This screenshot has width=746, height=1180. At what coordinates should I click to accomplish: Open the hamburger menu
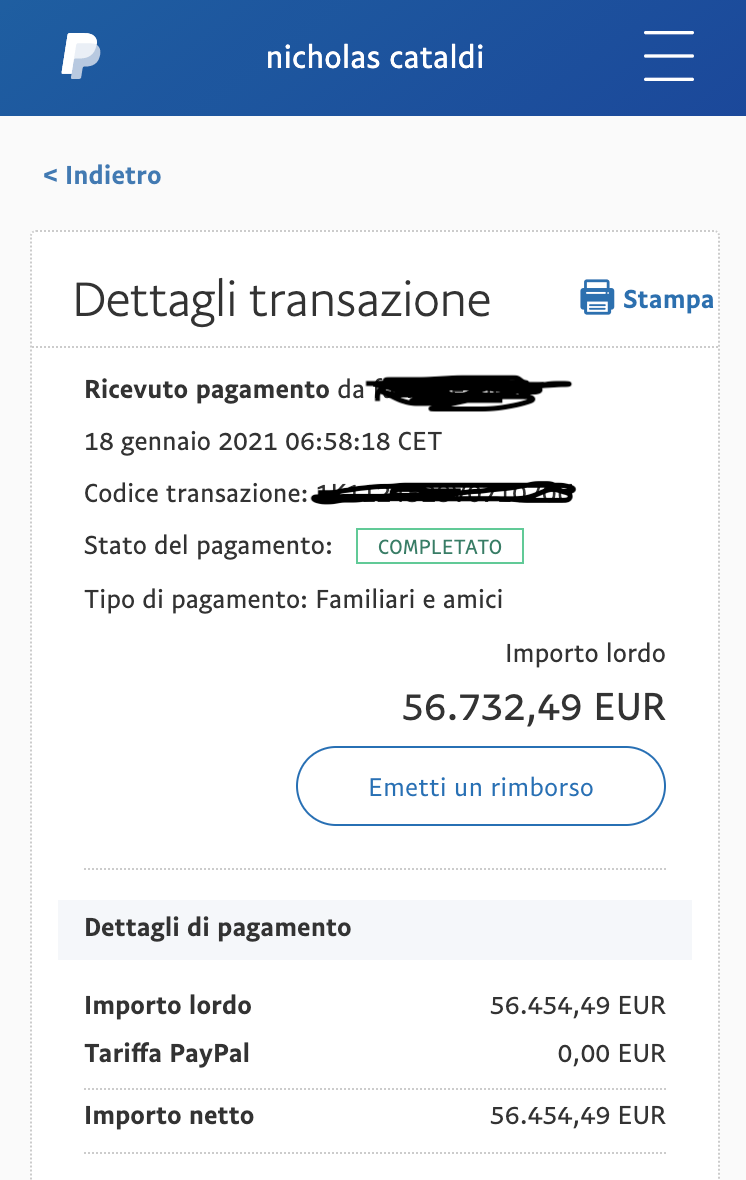pos(668,55)
